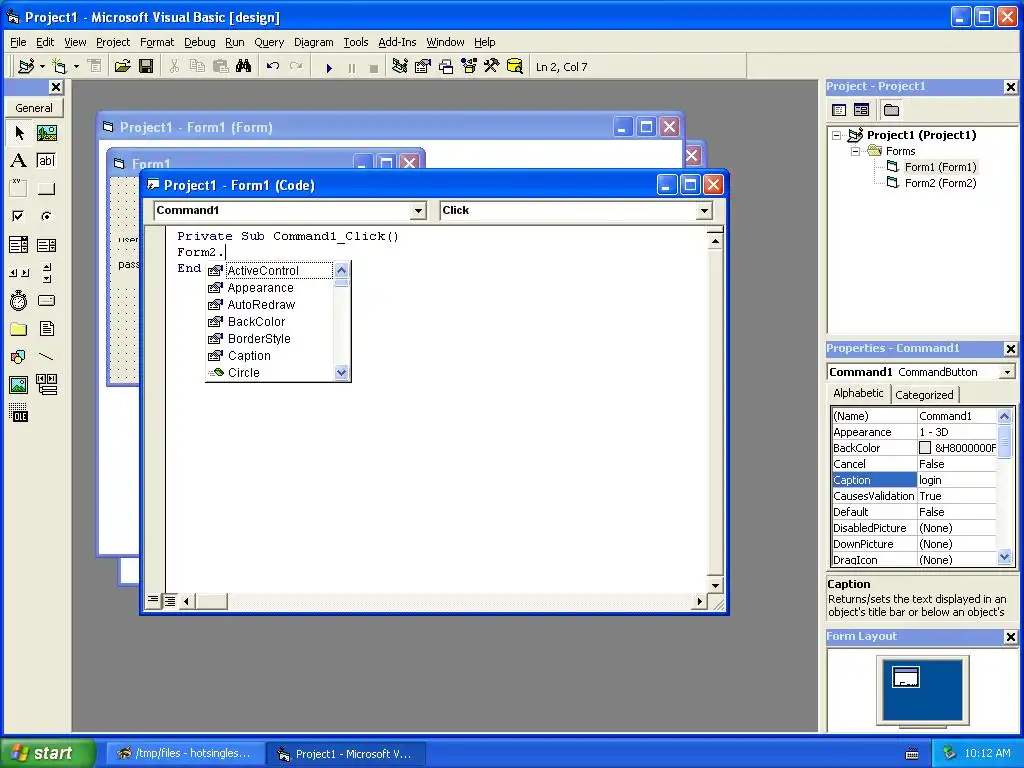Screen dimensions: 1024x768
Task: Open the Click procedure dropdown
Action: 704,210
